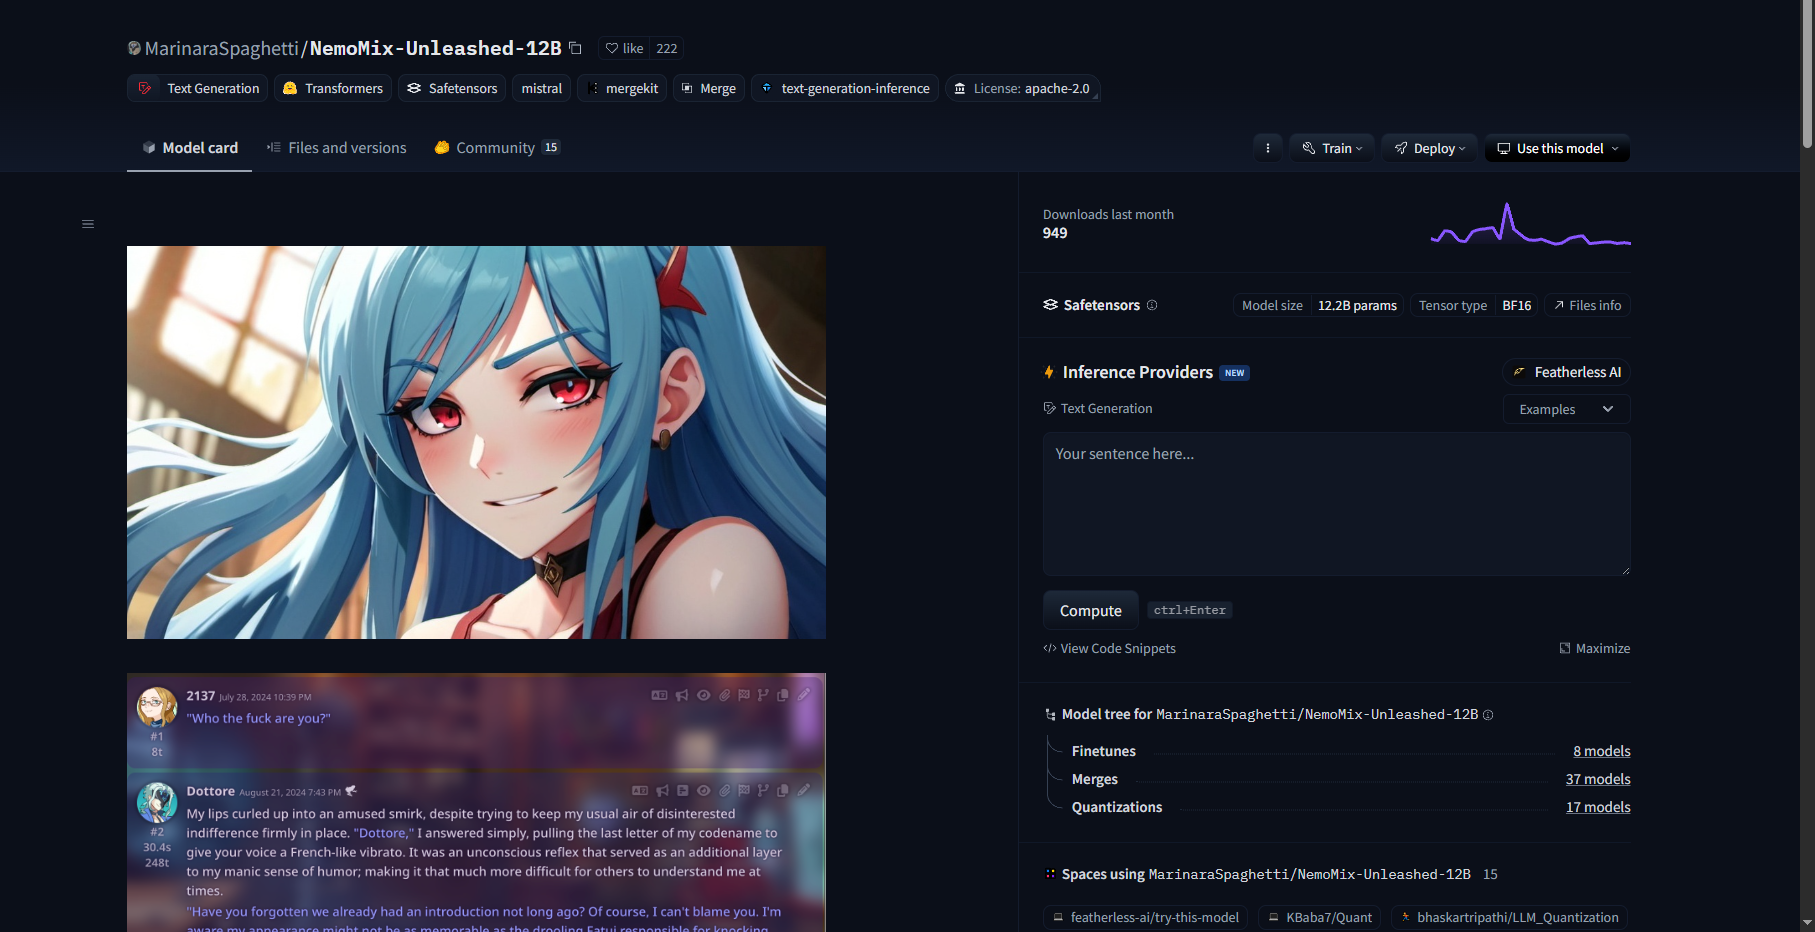
Task: Open the 37 models Merges link
Action: coord(1598,779)
